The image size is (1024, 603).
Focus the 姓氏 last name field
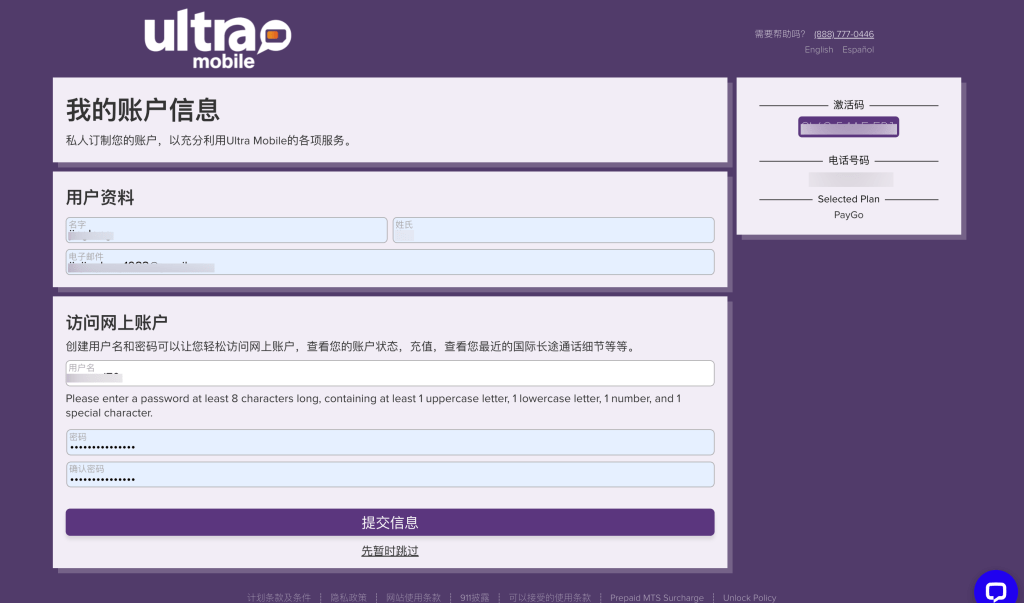pos(553,230)
